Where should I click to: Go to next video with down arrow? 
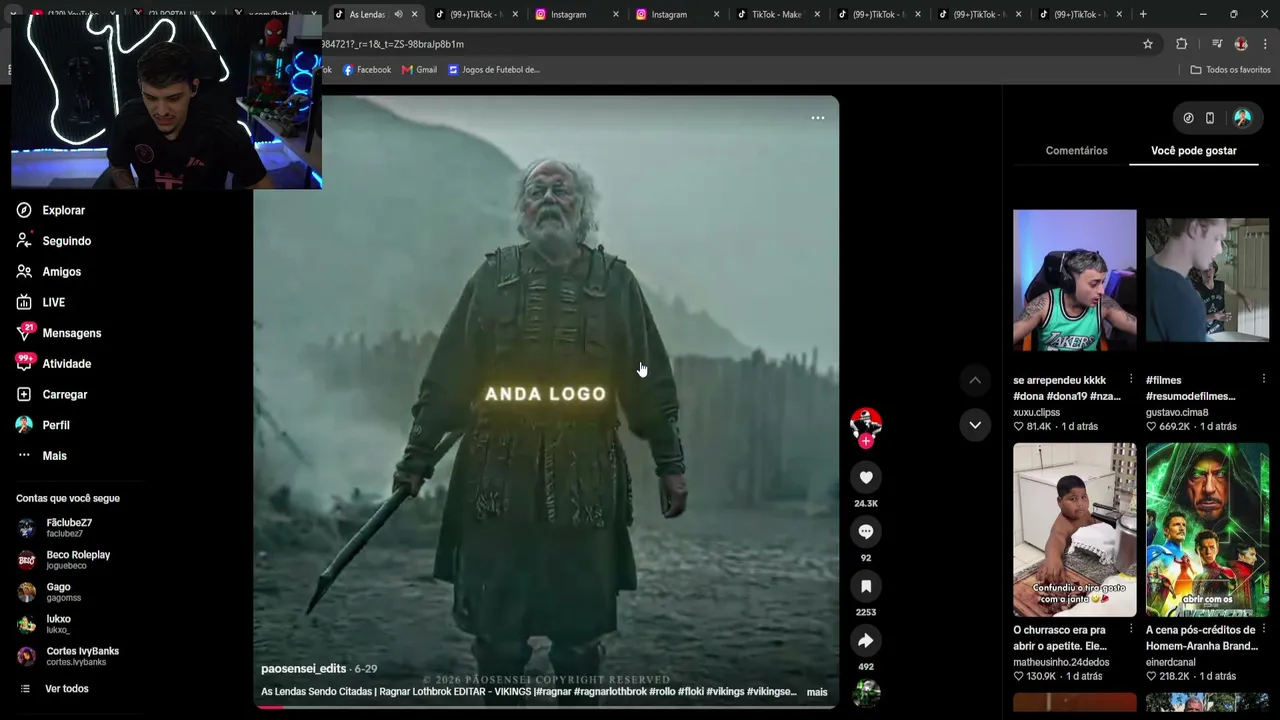[975, 425]
